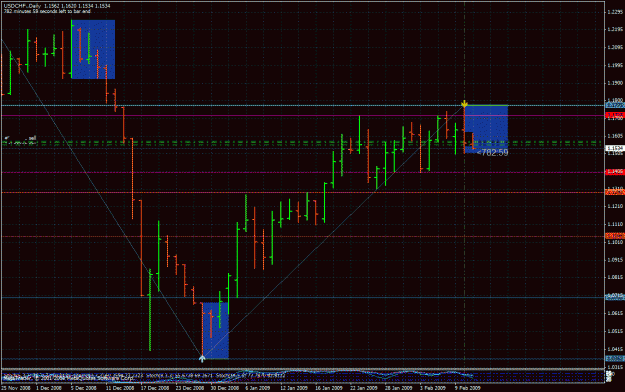
Task: Click the 23 Dec 2008 date label
Action: [190, 388]
